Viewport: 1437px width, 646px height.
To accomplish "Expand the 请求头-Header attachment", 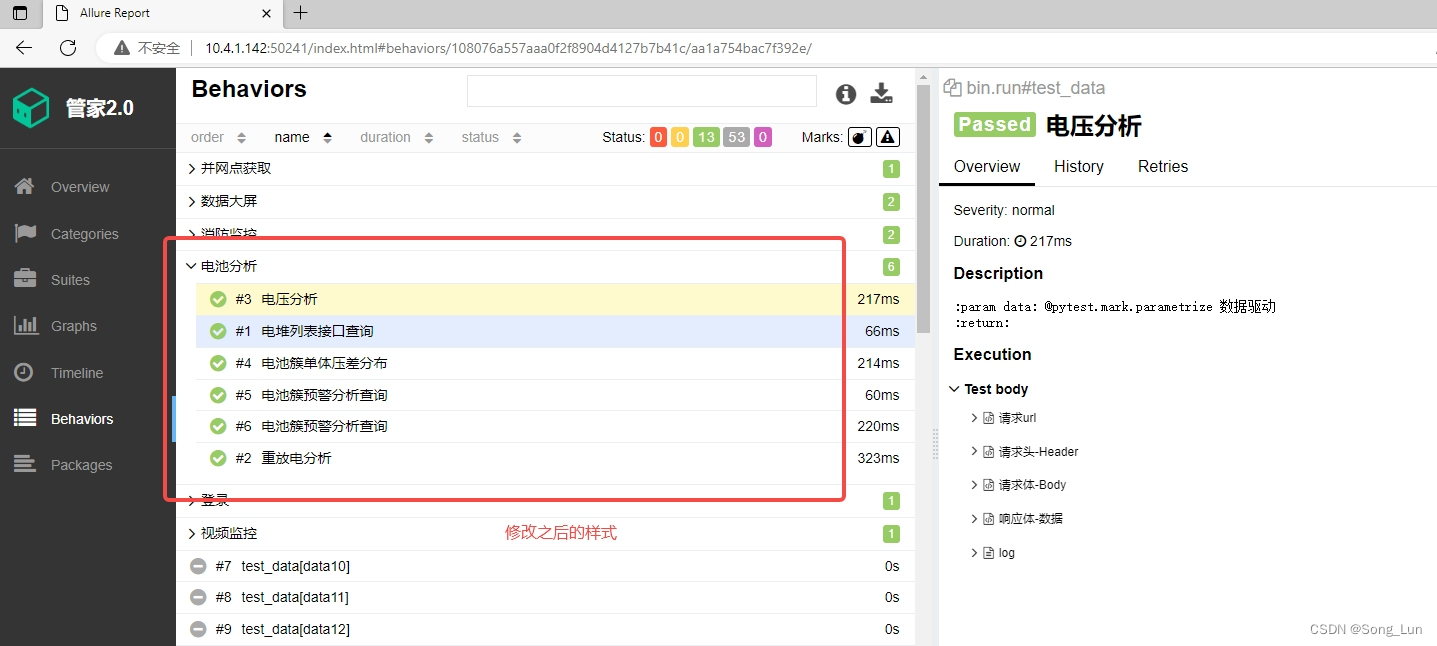I will [x=1024, y=452].
